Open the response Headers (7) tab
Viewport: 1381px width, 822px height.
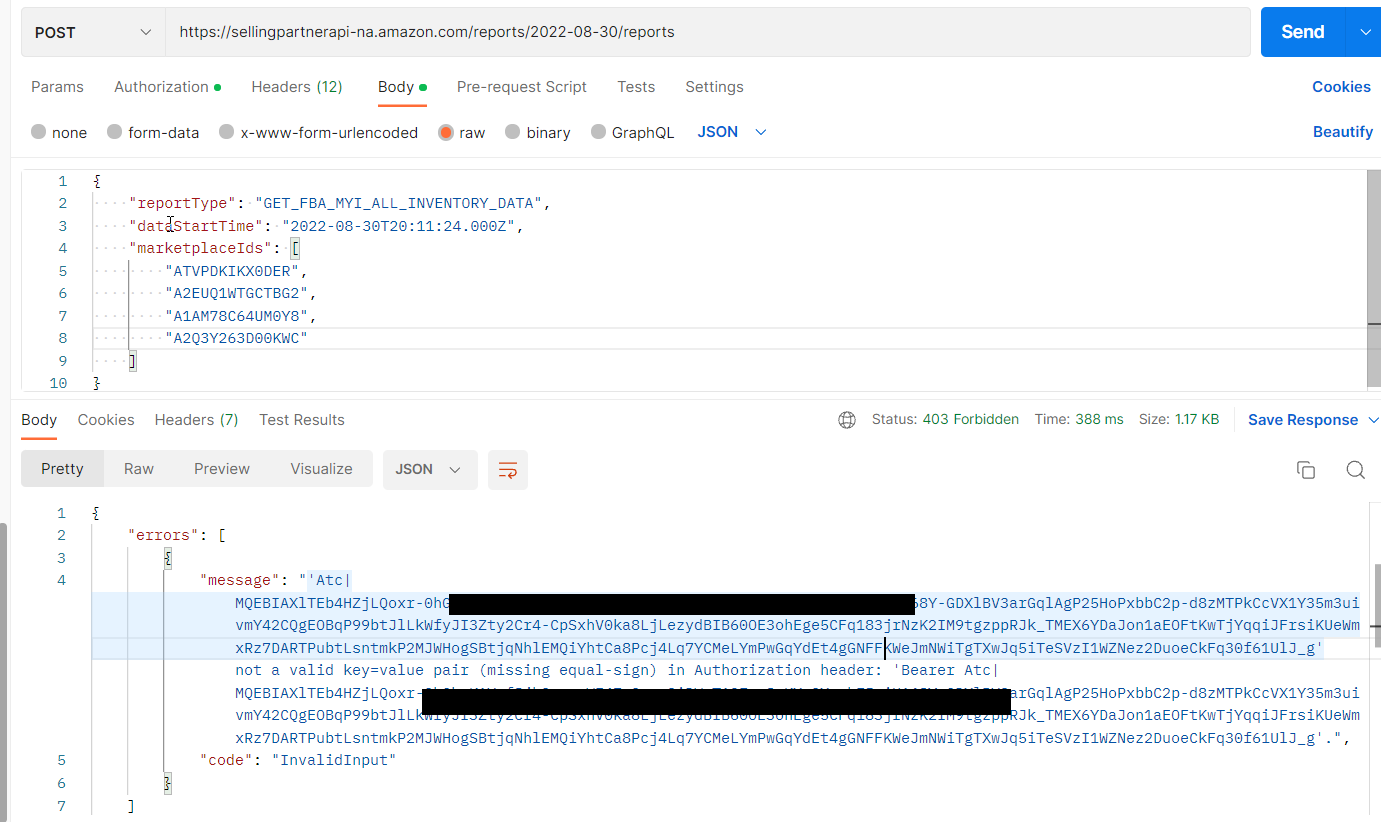196,420
